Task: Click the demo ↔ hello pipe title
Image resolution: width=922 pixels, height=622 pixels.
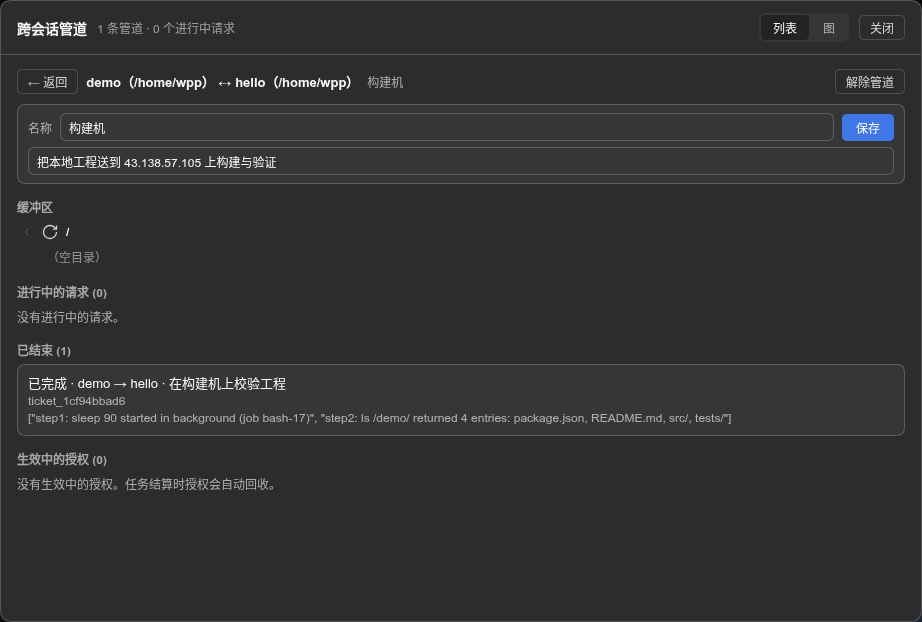Action: point(219,82)
